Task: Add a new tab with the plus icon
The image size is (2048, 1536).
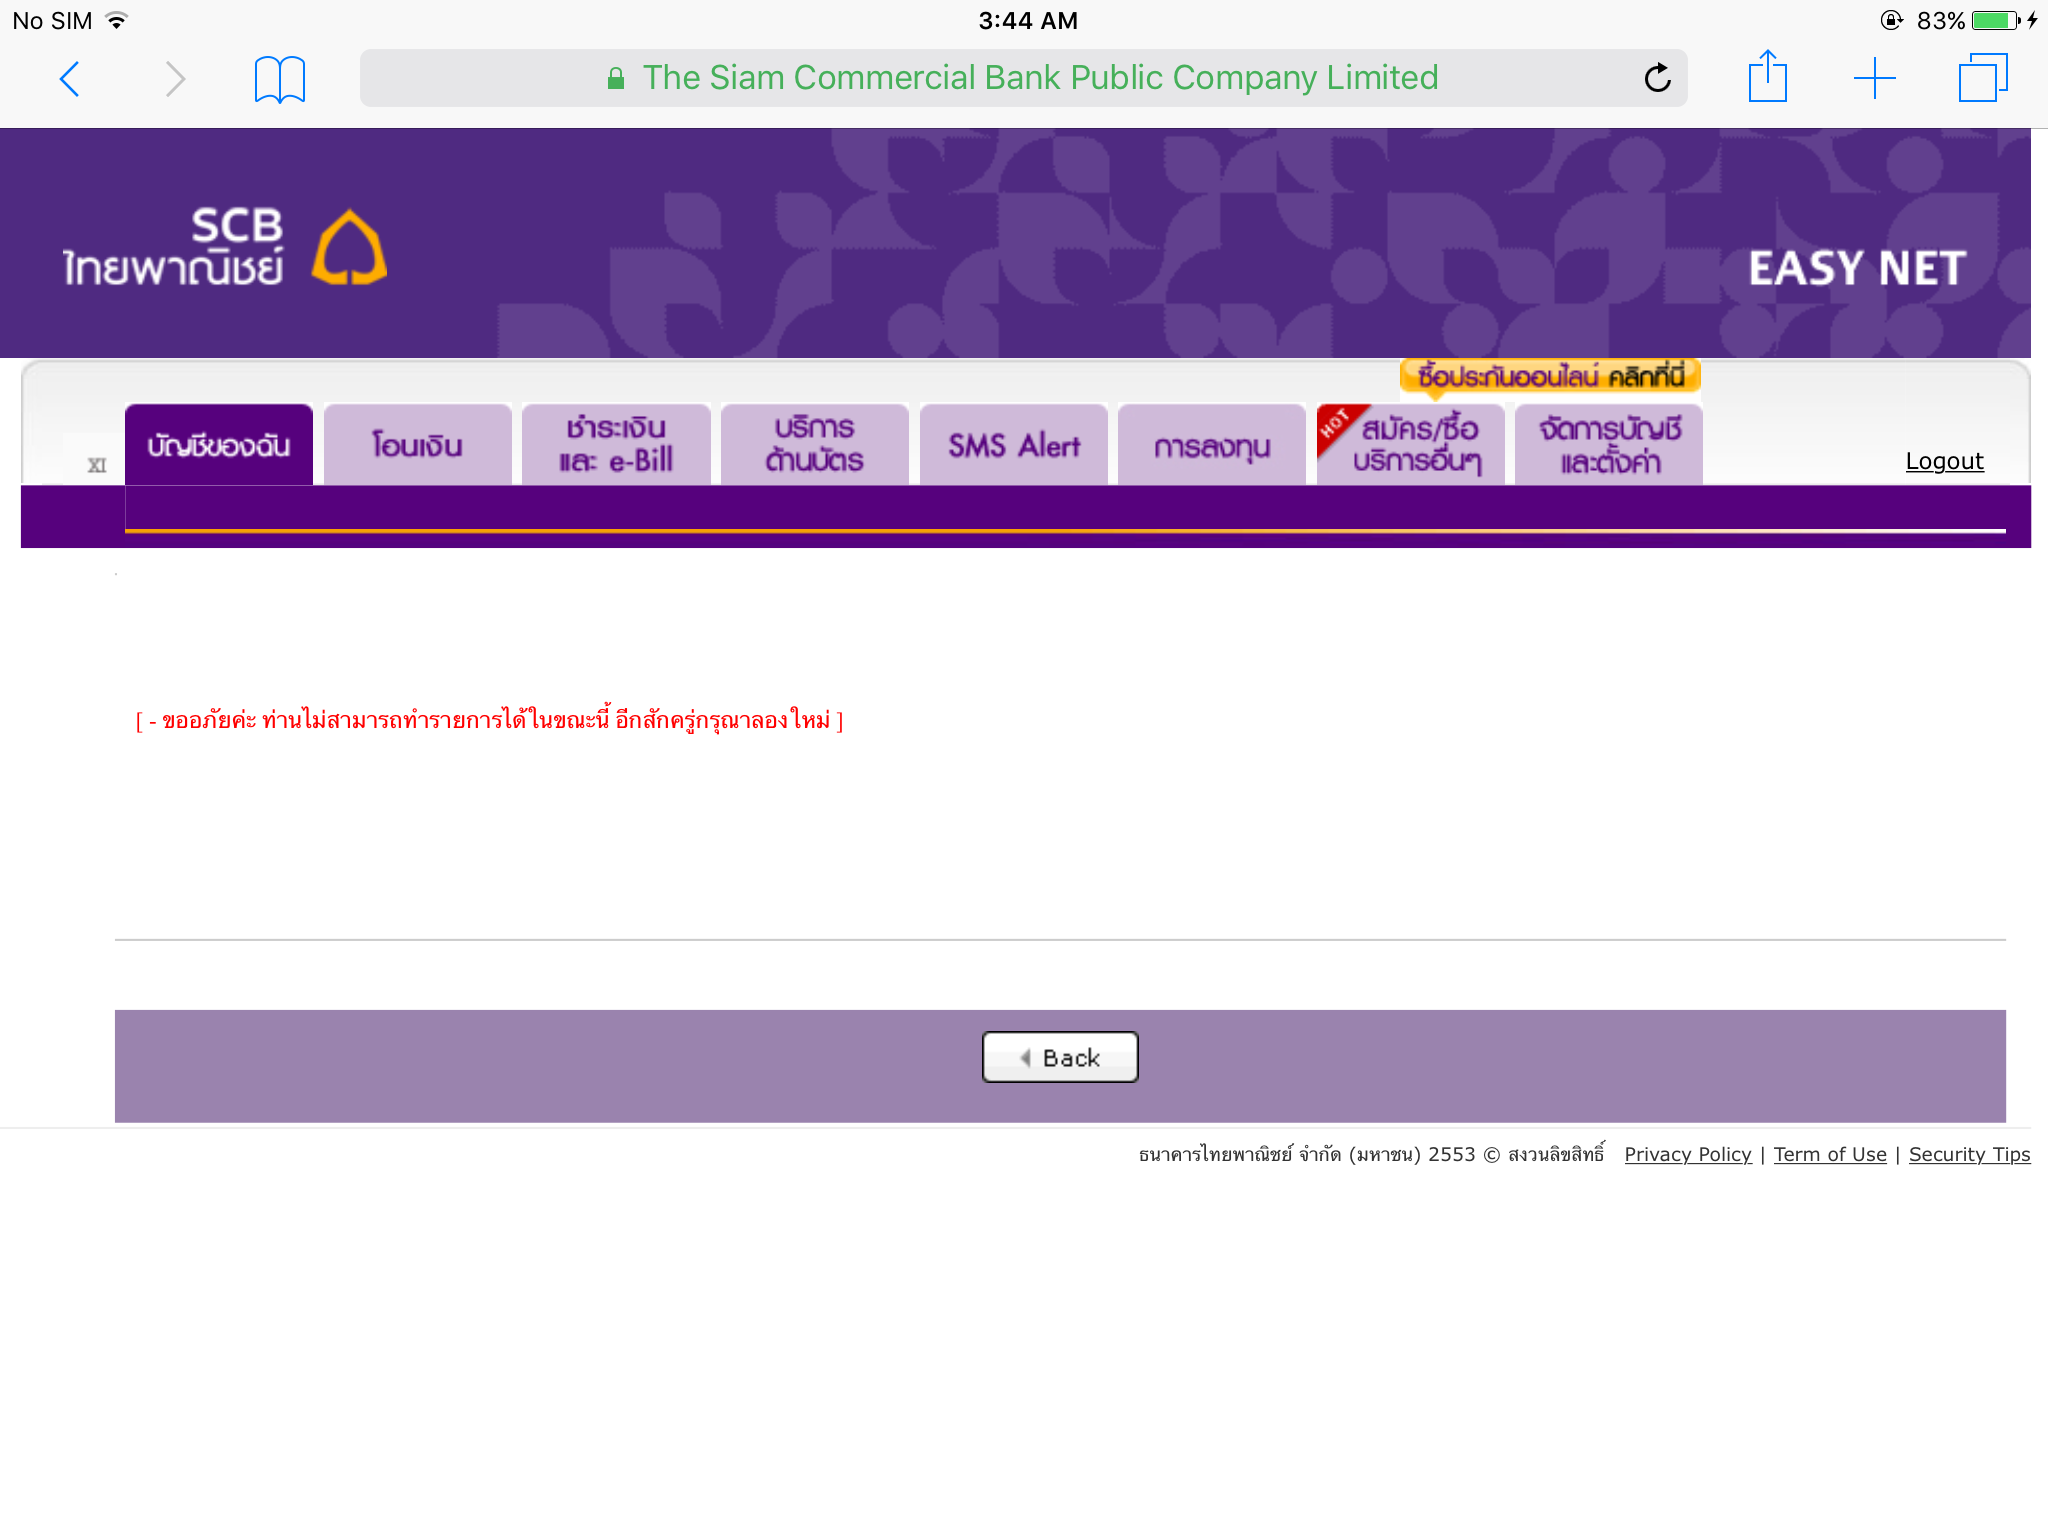Action: (x=1874, y=78)
